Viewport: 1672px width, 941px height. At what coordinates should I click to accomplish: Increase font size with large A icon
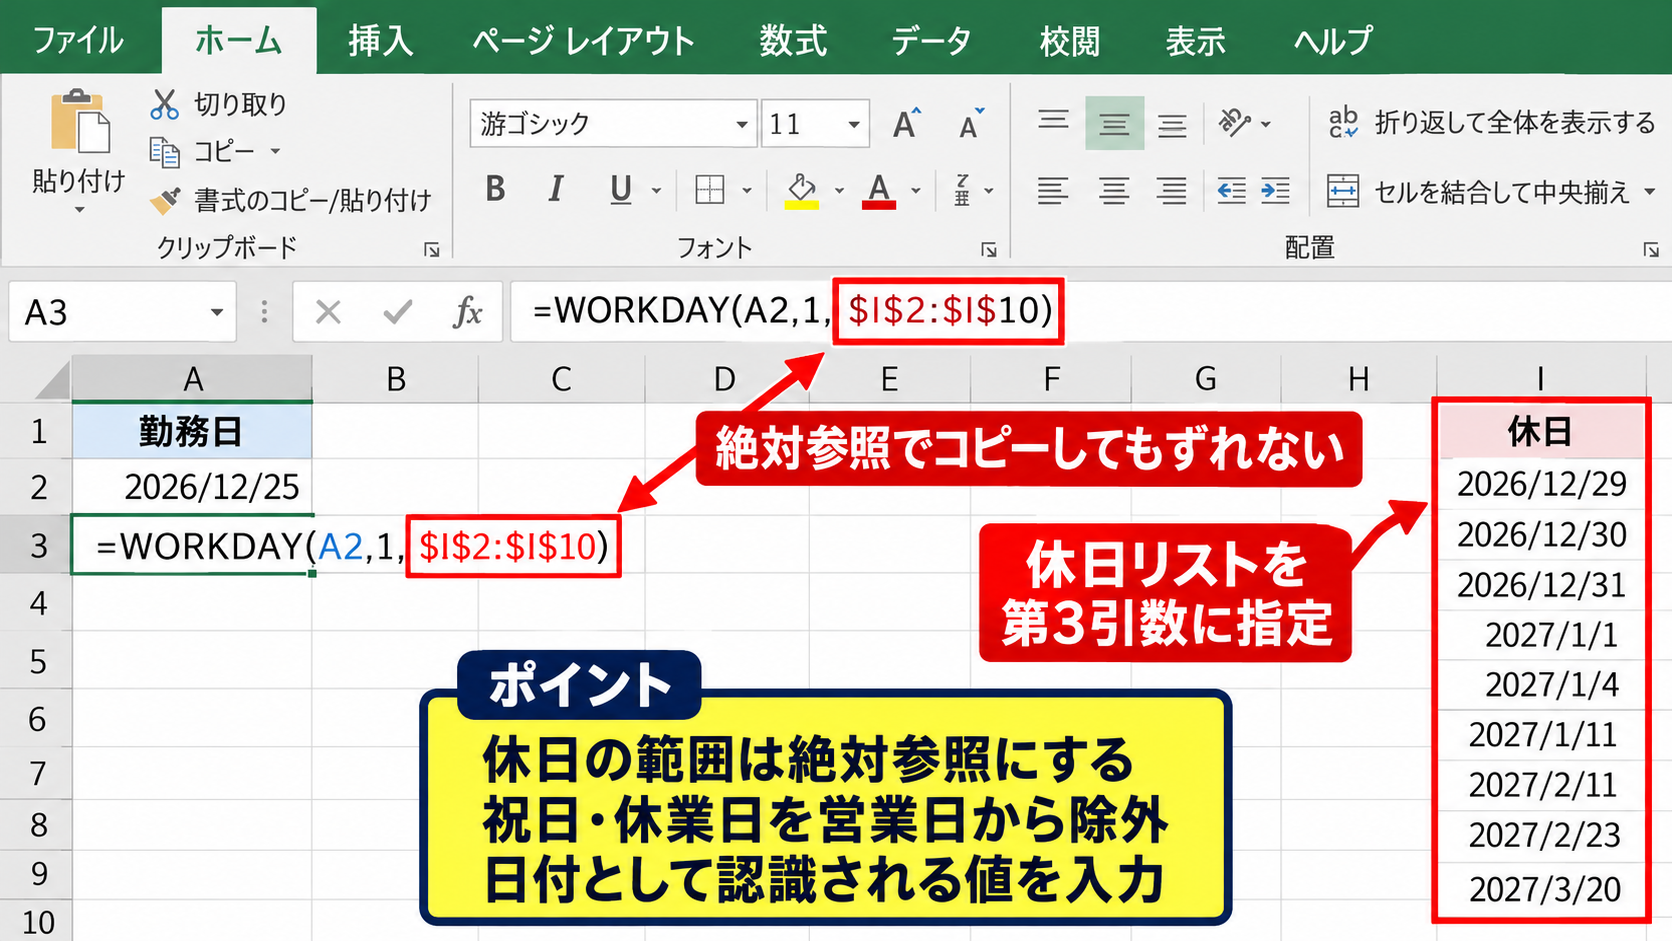906,124
